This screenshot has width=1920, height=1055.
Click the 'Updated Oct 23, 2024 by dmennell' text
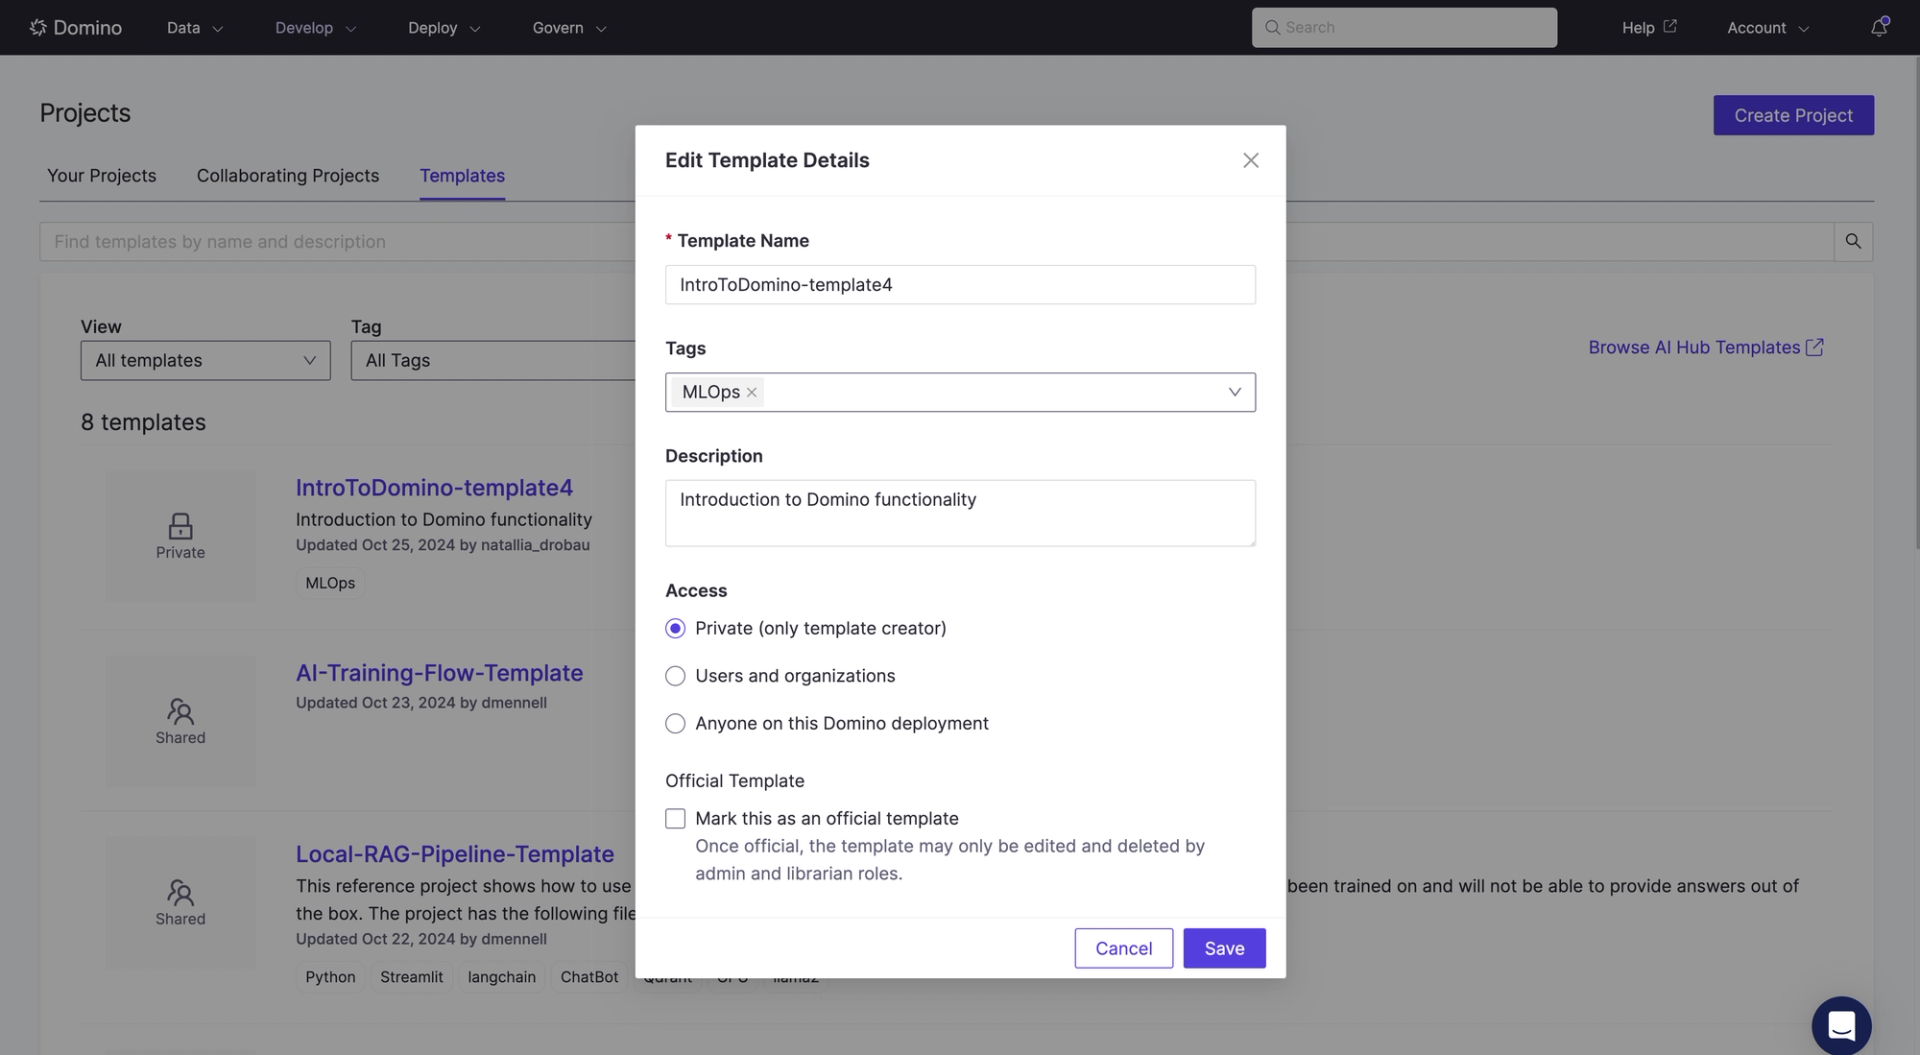pos(421,703)
